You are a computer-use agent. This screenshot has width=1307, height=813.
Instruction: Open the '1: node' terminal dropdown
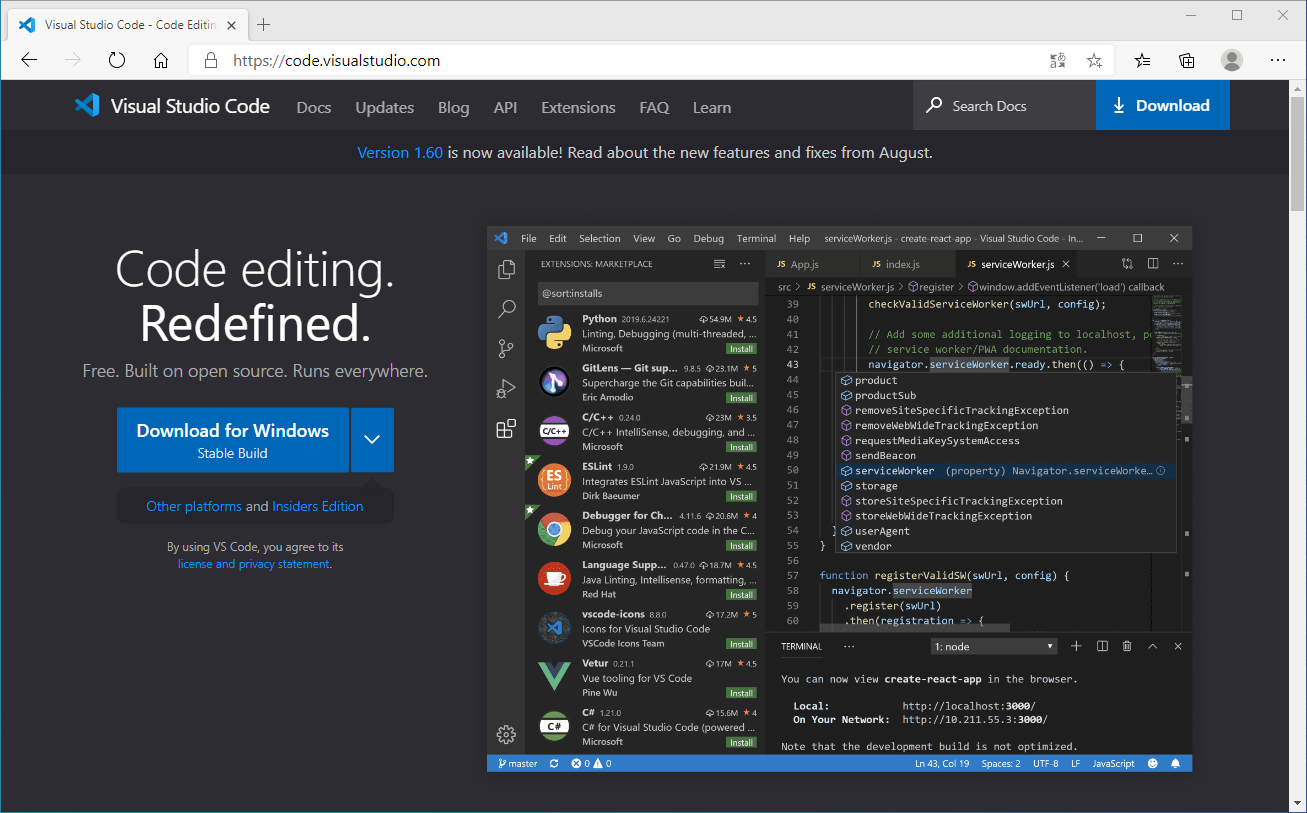click(x=994, y=647)
